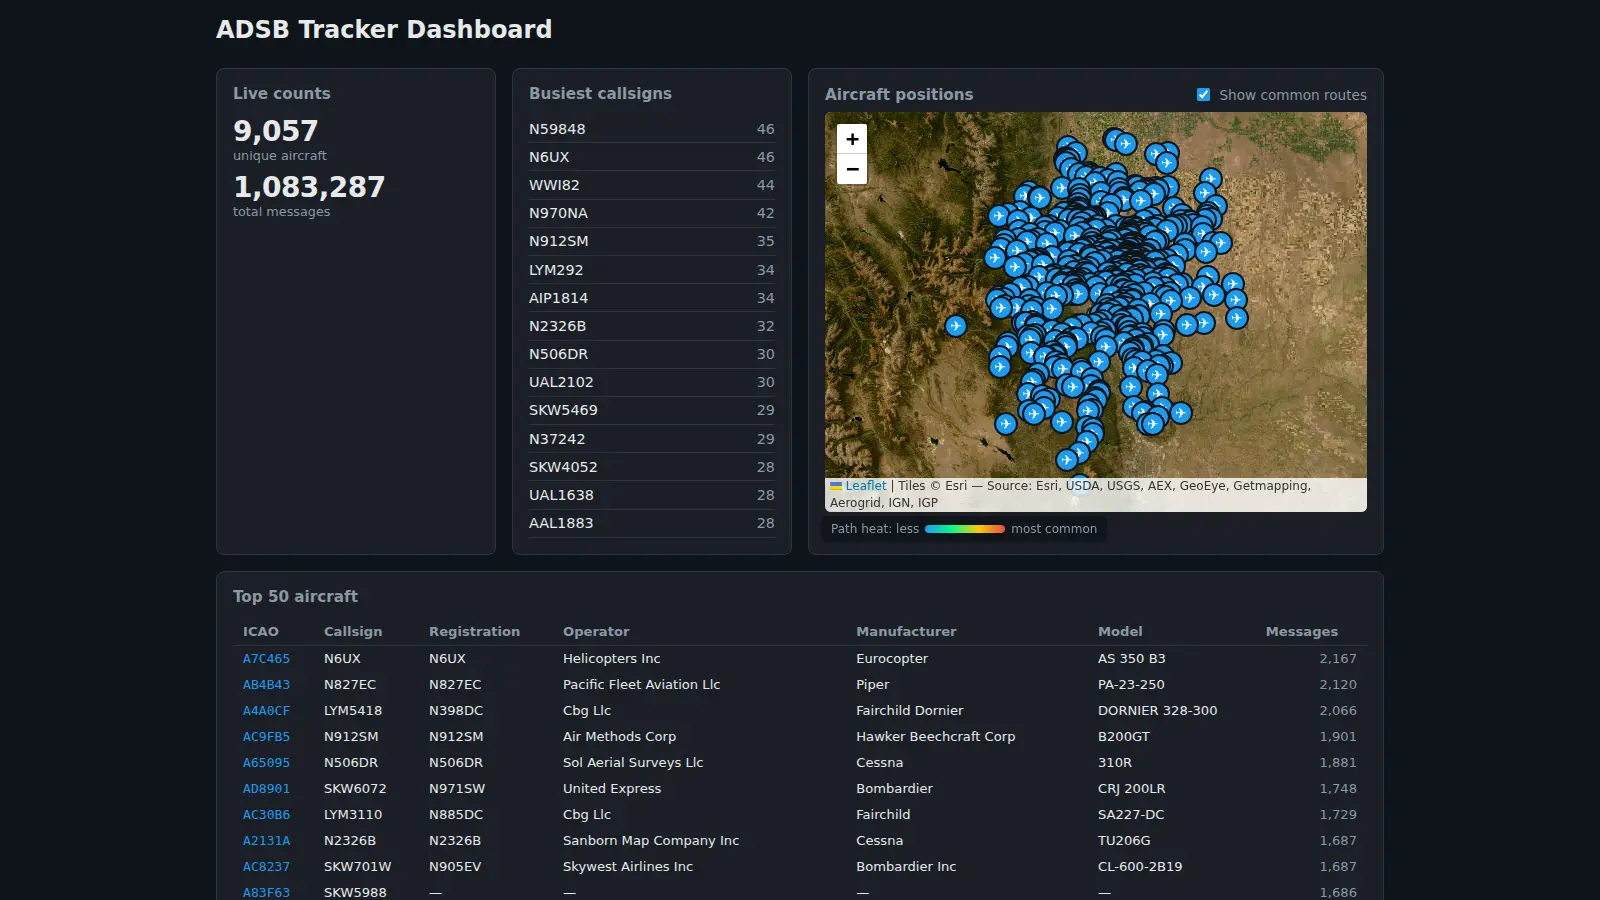
Task: Click the Messages column header
Action: [1301, 632]
